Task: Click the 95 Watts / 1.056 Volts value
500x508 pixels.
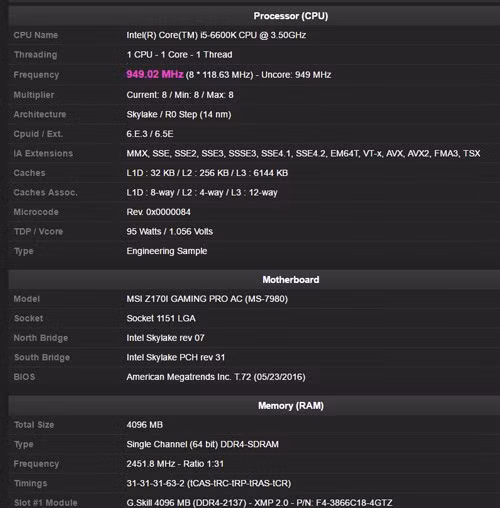Action: click(170, 231)
